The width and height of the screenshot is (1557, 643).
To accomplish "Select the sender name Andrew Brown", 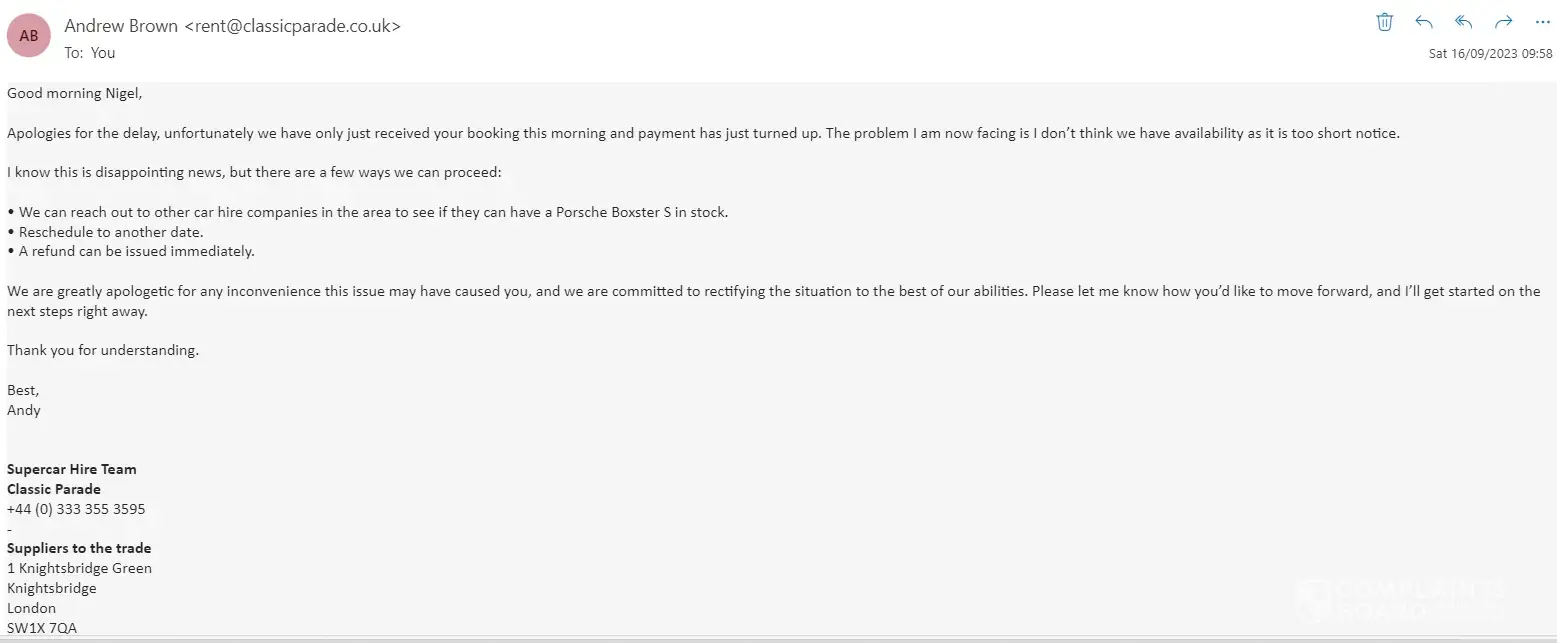I will point(122,27).
